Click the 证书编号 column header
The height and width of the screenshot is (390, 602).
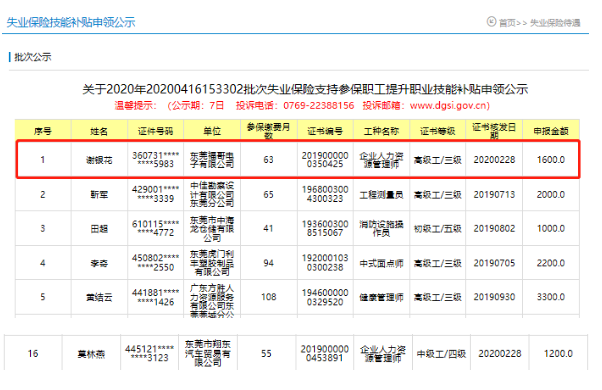325,131
